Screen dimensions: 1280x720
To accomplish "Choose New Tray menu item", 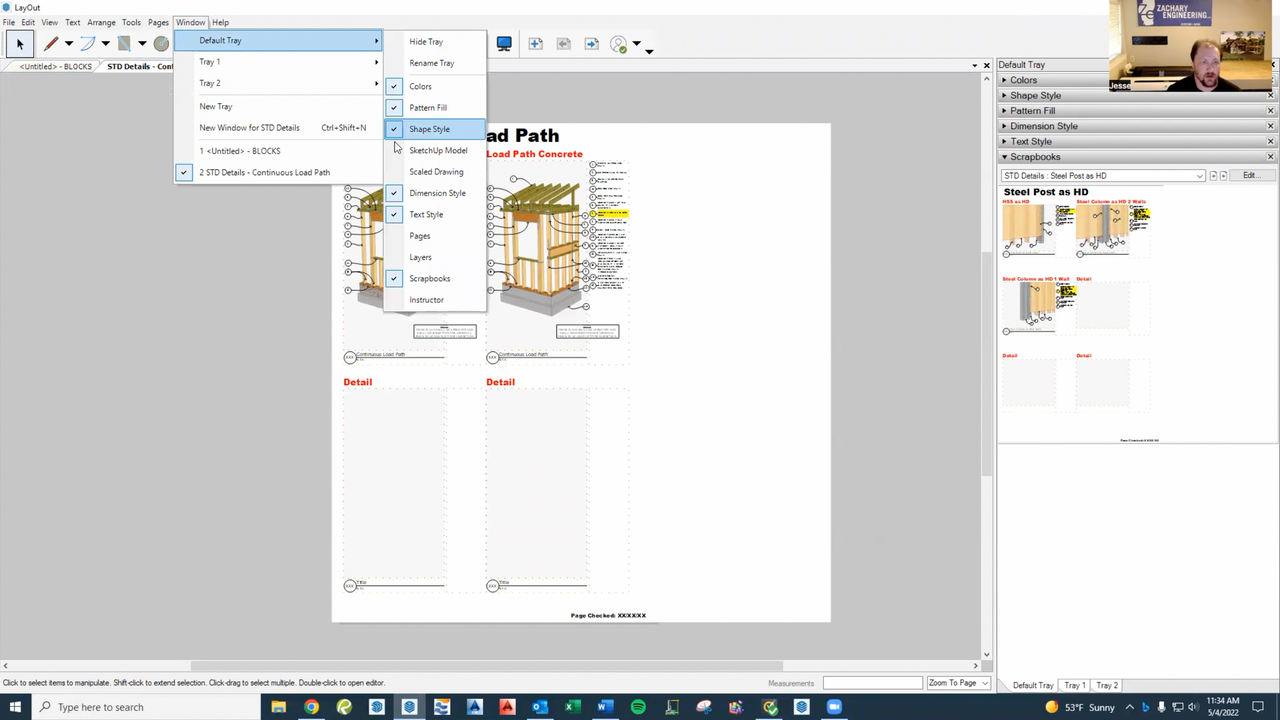I will 279,106.
